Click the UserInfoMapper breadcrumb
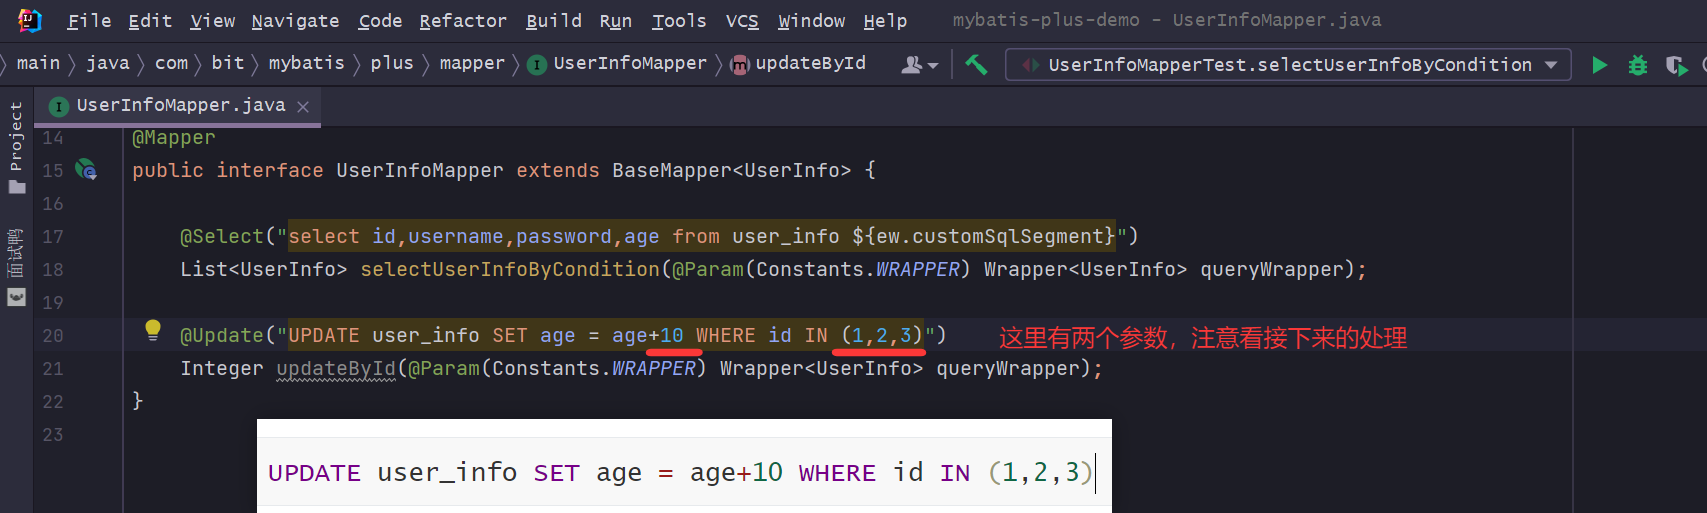 pyautogui.click(x=618, y=64)
